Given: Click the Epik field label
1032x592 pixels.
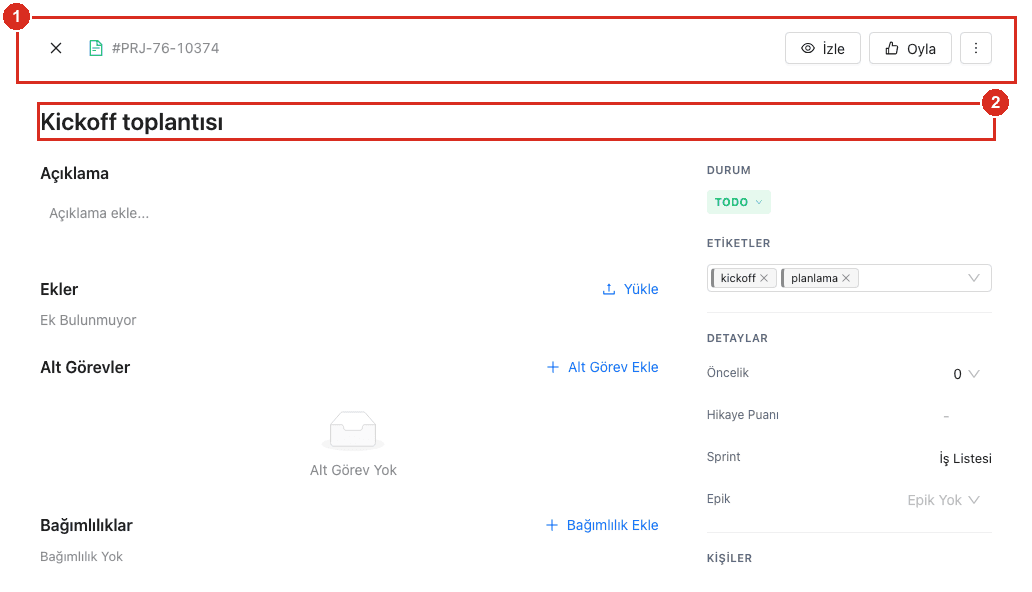Looking at the screenshot, I should click(x=719, y=498).
